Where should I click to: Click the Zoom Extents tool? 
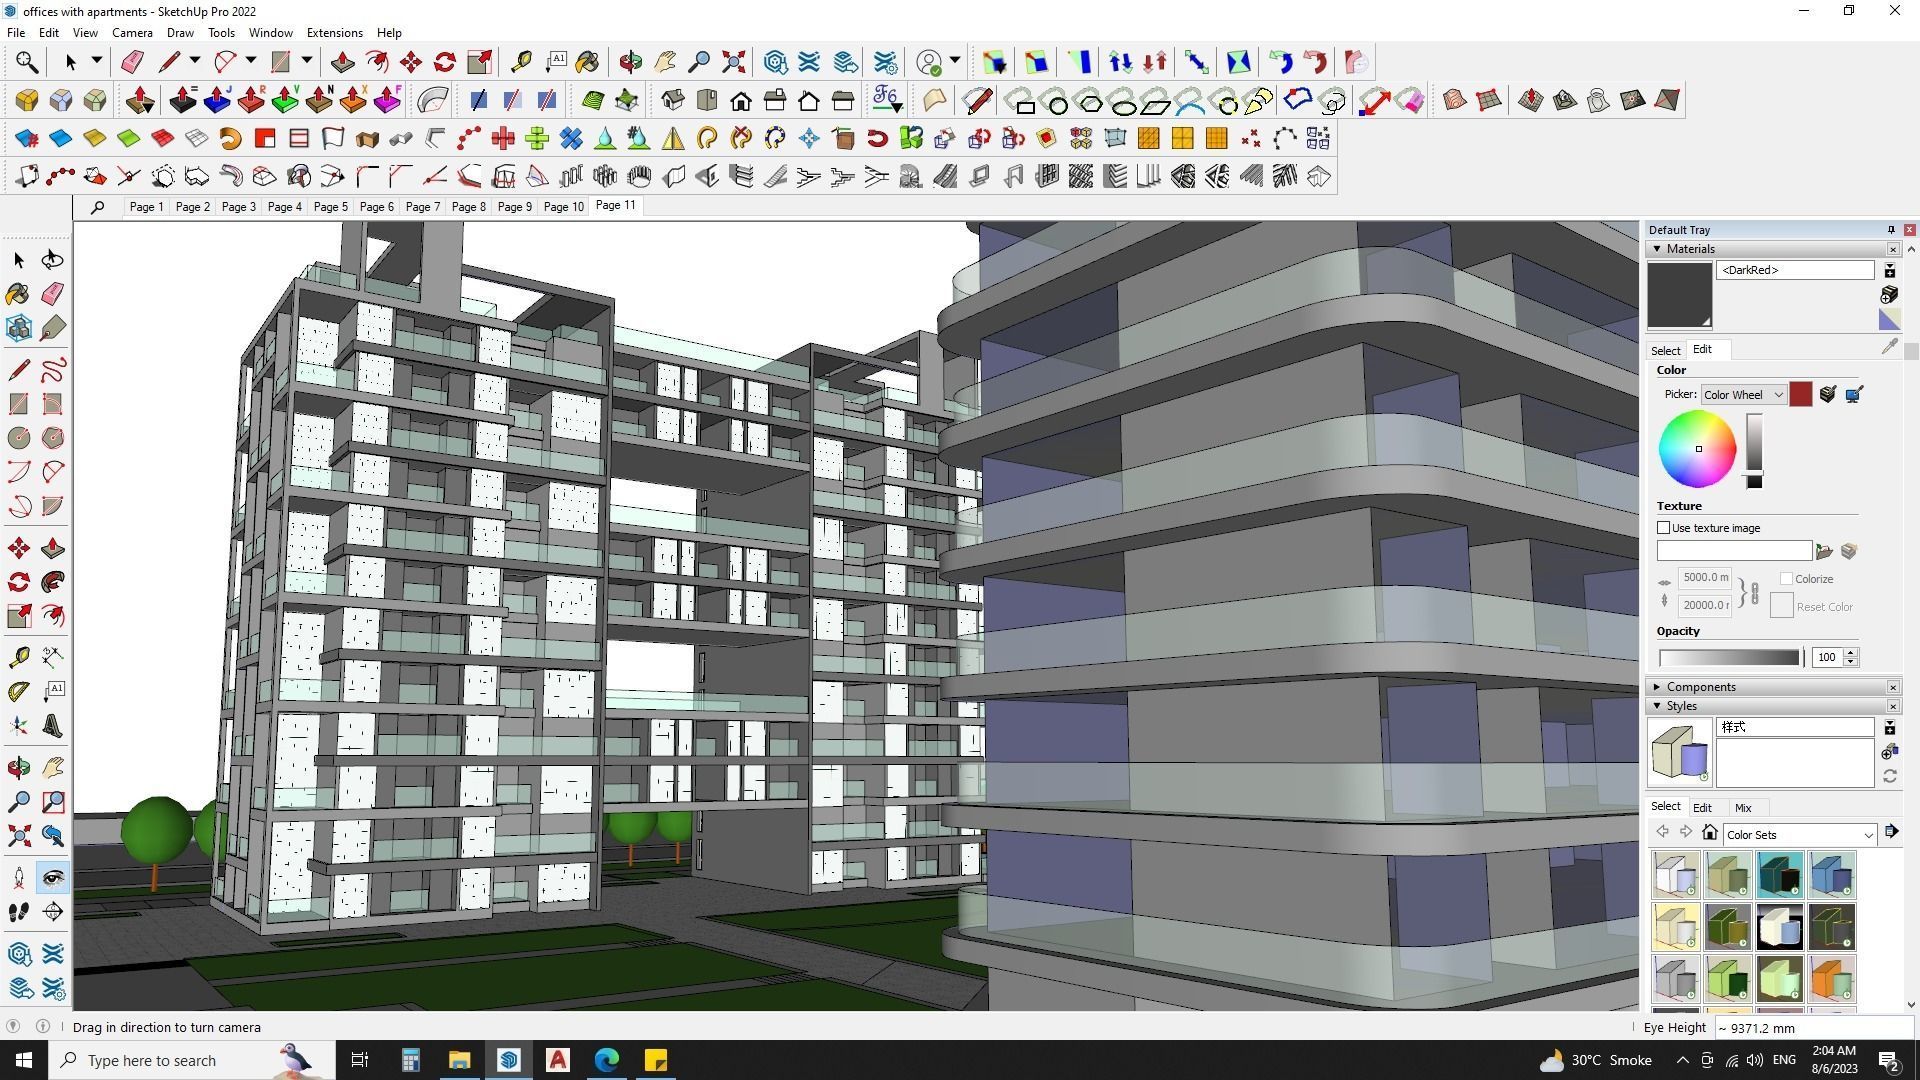click(18, 836)
